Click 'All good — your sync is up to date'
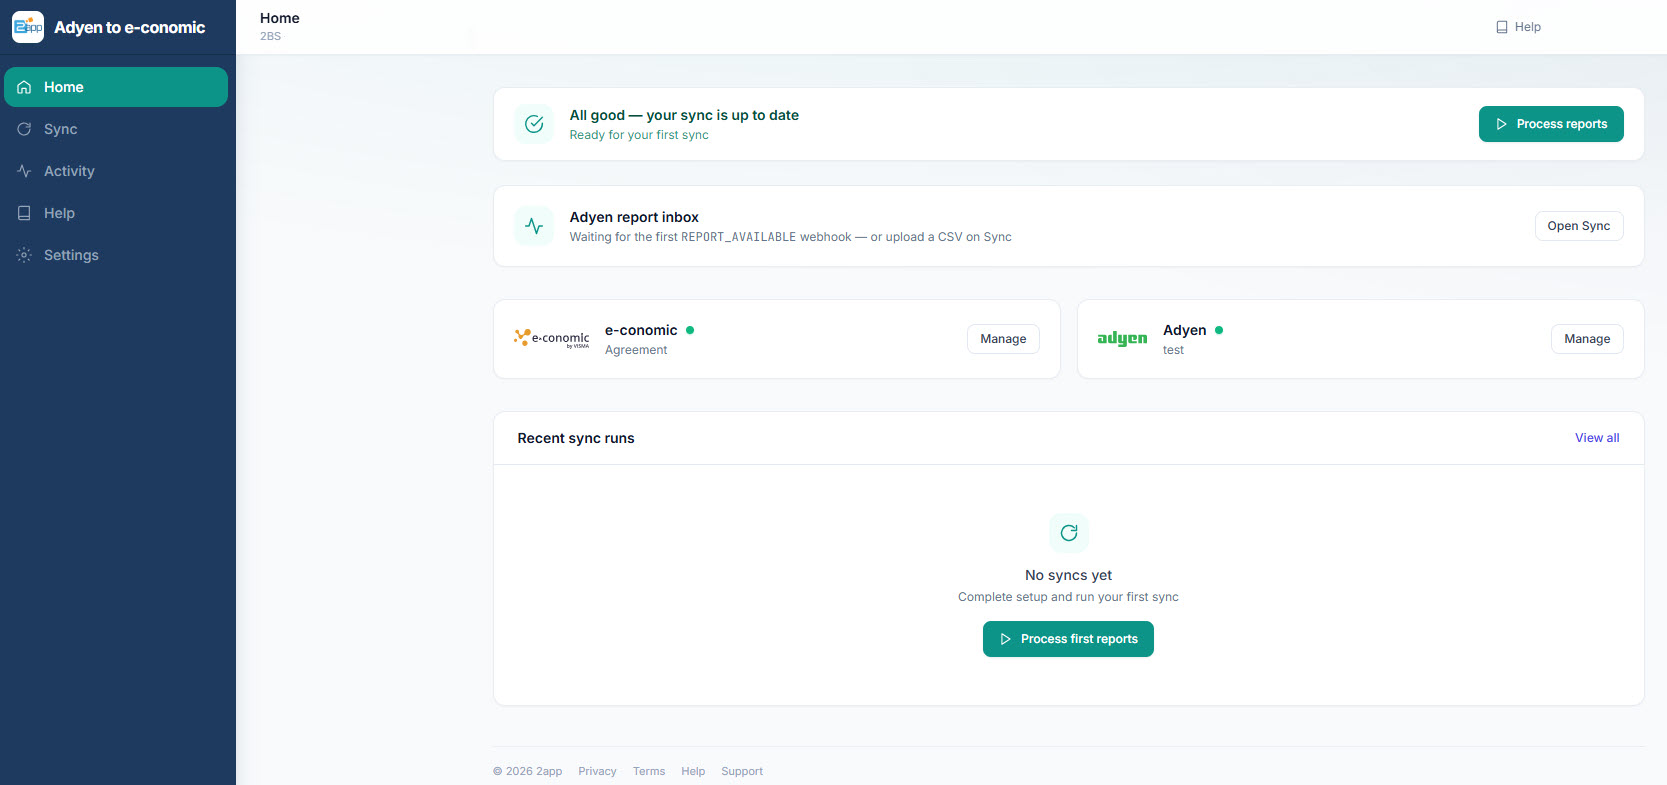1667x785 pixels. [684, 115]
